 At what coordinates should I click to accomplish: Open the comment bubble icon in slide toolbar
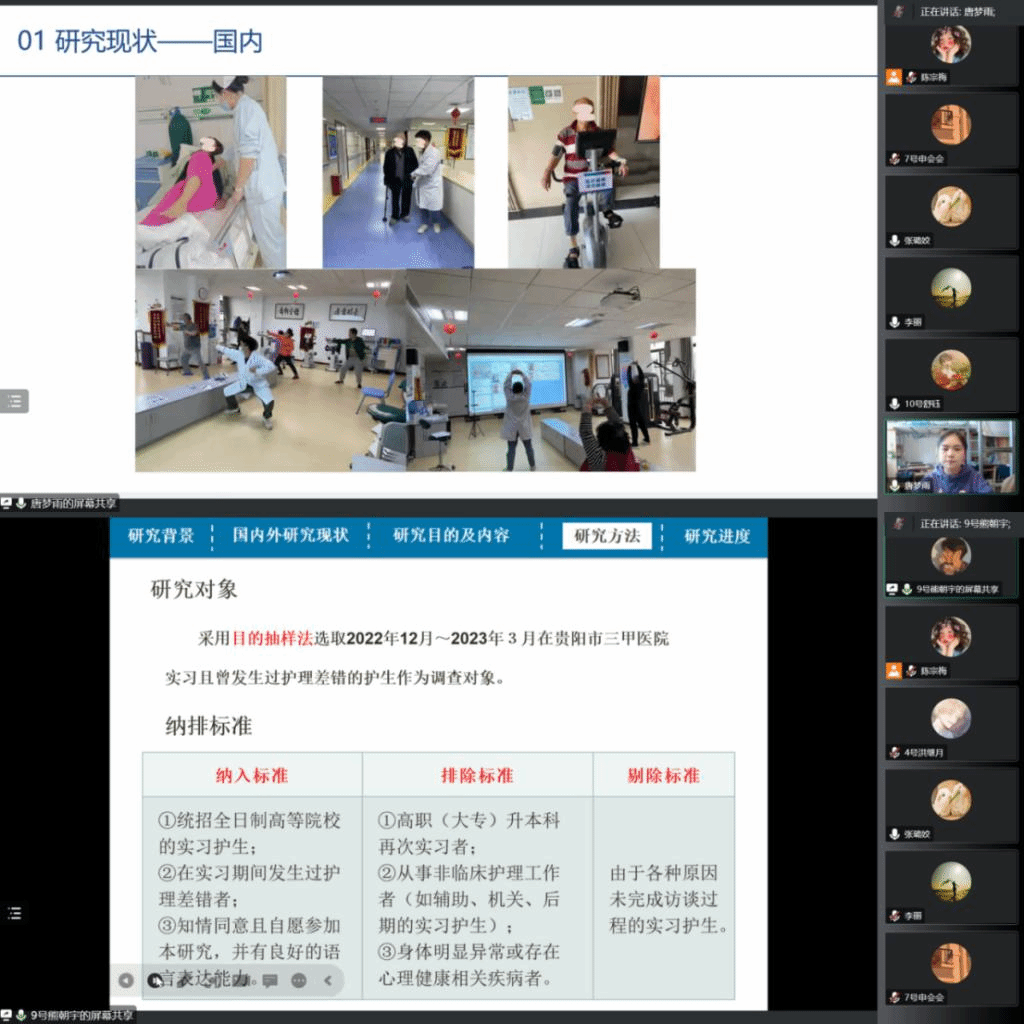click(270, 980)
